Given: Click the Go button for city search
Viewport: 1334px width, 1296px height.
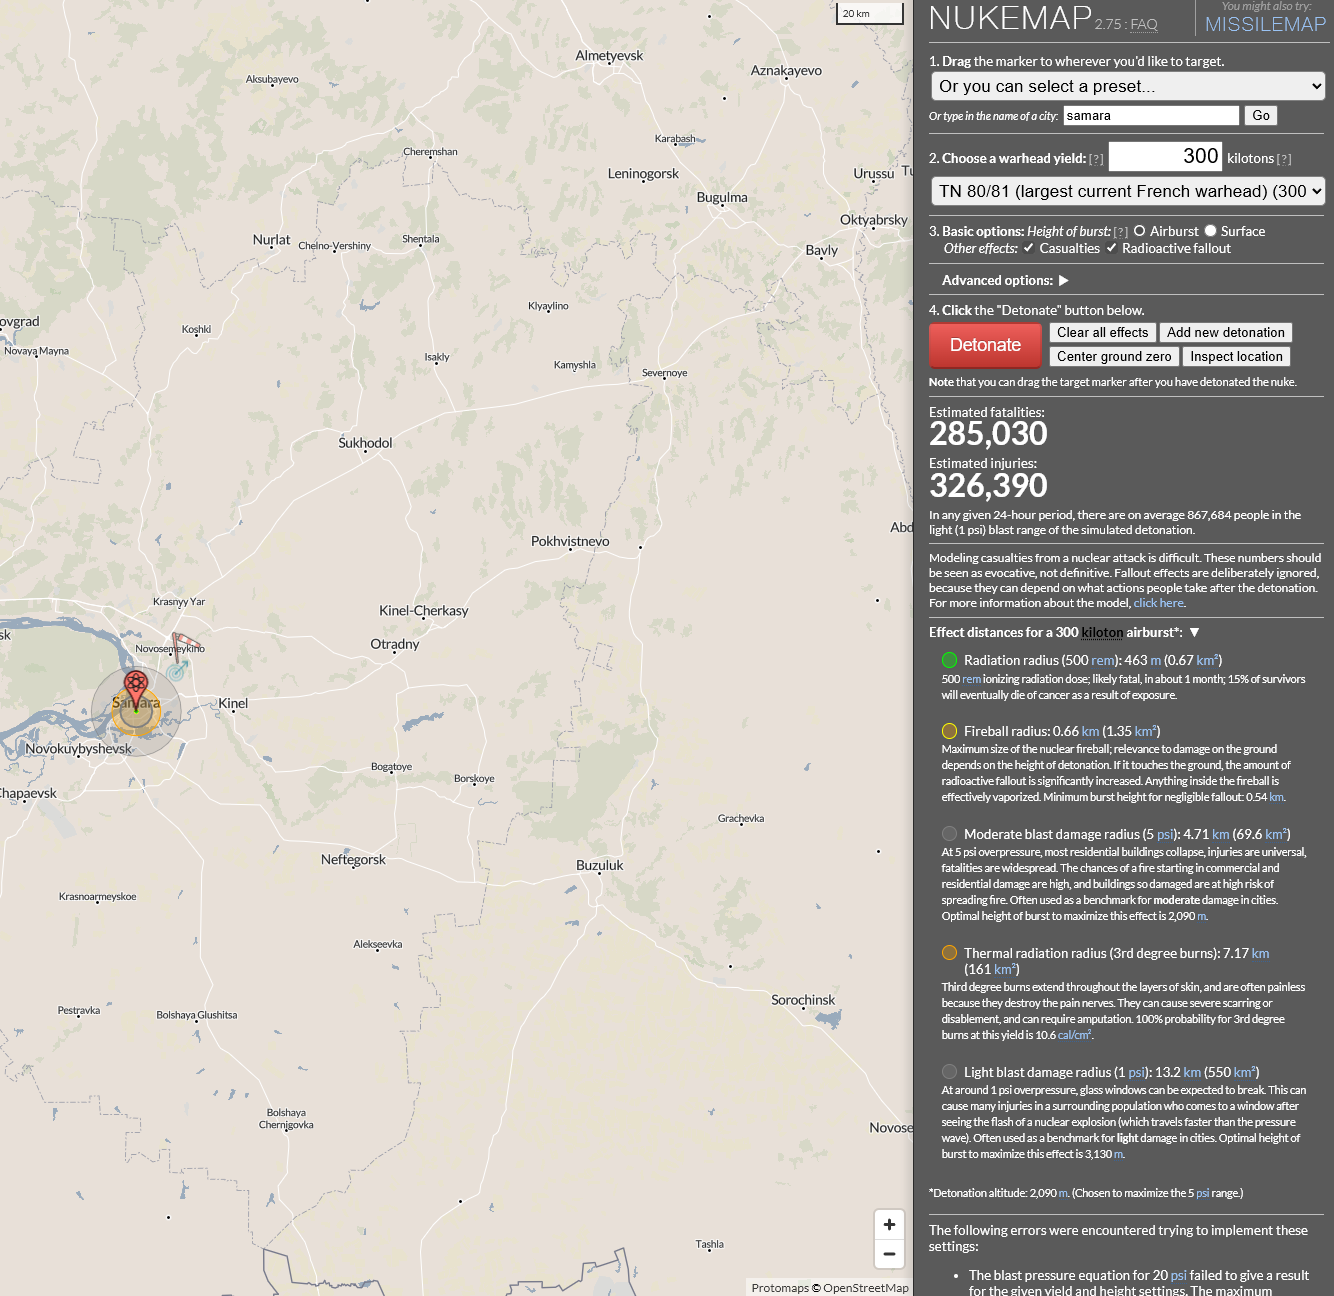Looking at the screenshot, I should (1261, 116).
